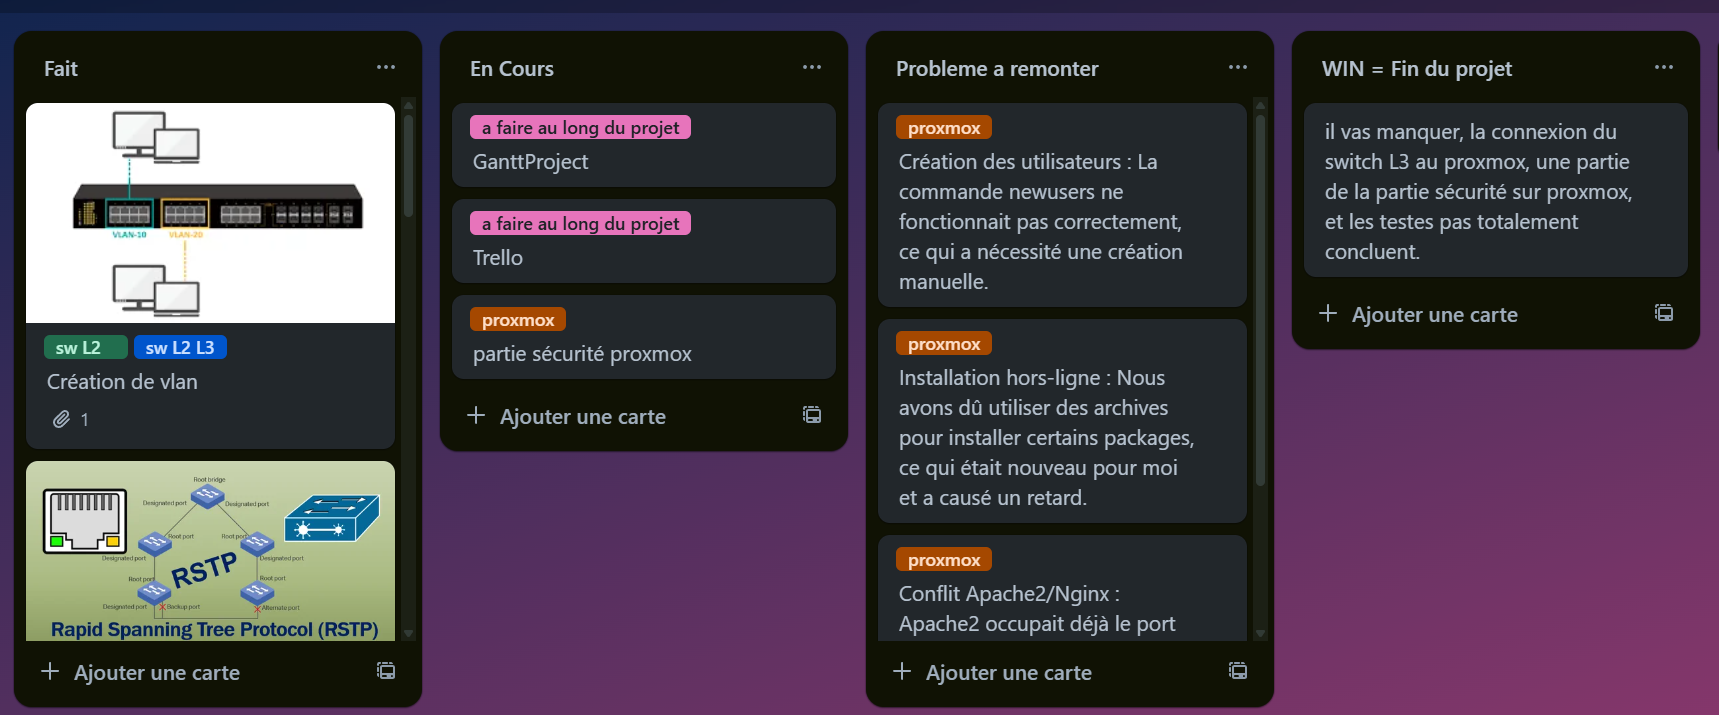The height and width of the screenshot is (715, 1719).
Task: Open WIN = Fin du projet list menu
Action: pyautogui.click(x=1664, y=68)
